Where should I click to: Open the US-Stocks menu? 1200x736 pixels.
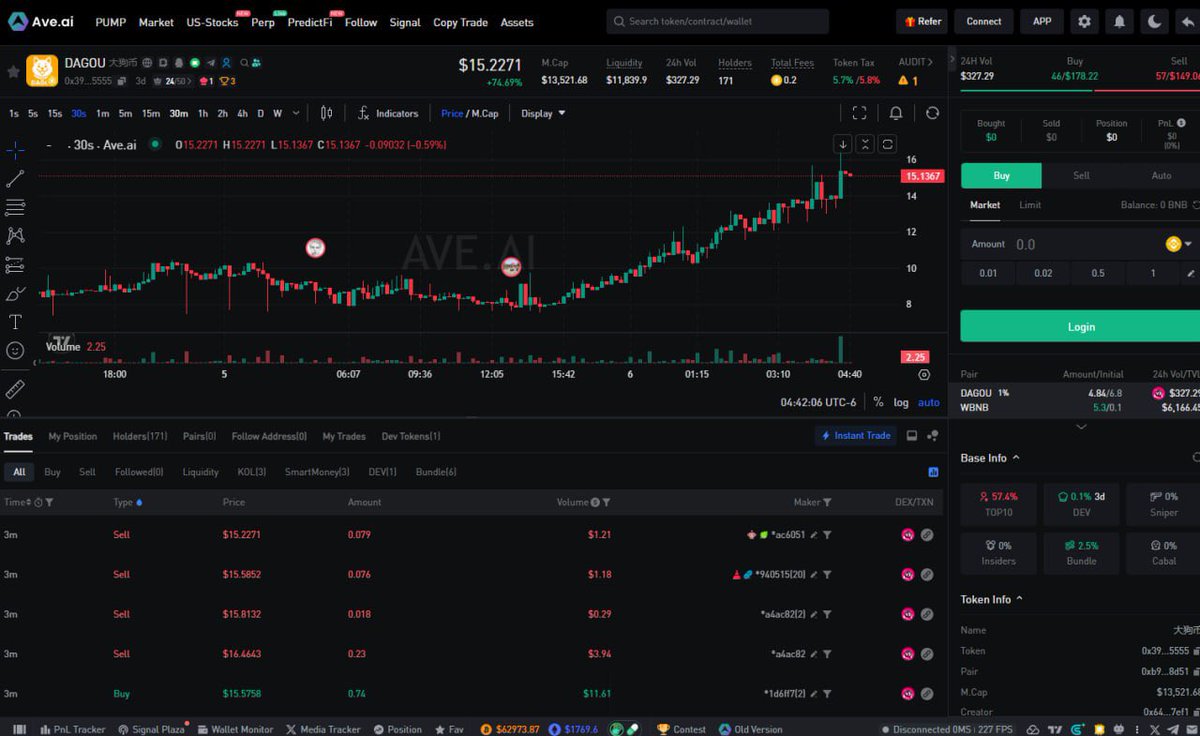point(212,22)
